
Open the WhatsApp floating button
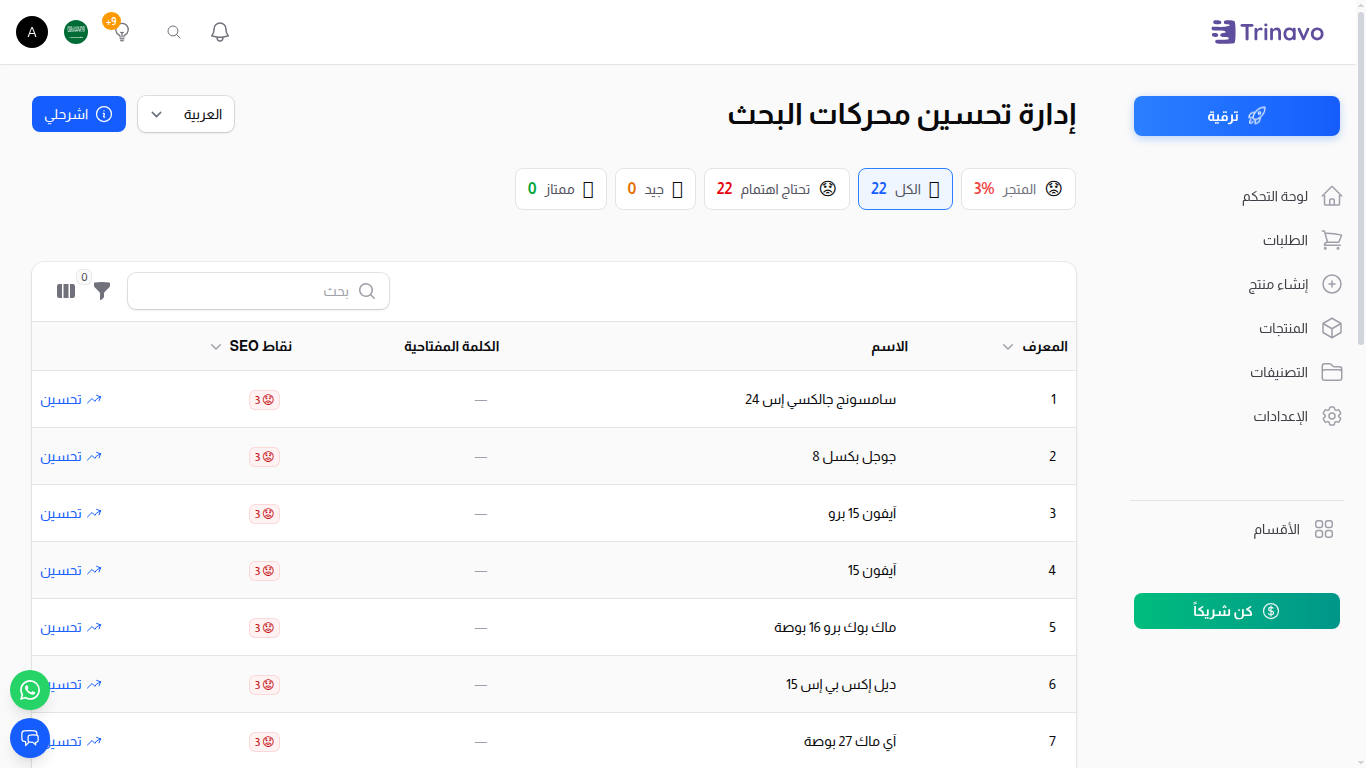click(30, 690)
